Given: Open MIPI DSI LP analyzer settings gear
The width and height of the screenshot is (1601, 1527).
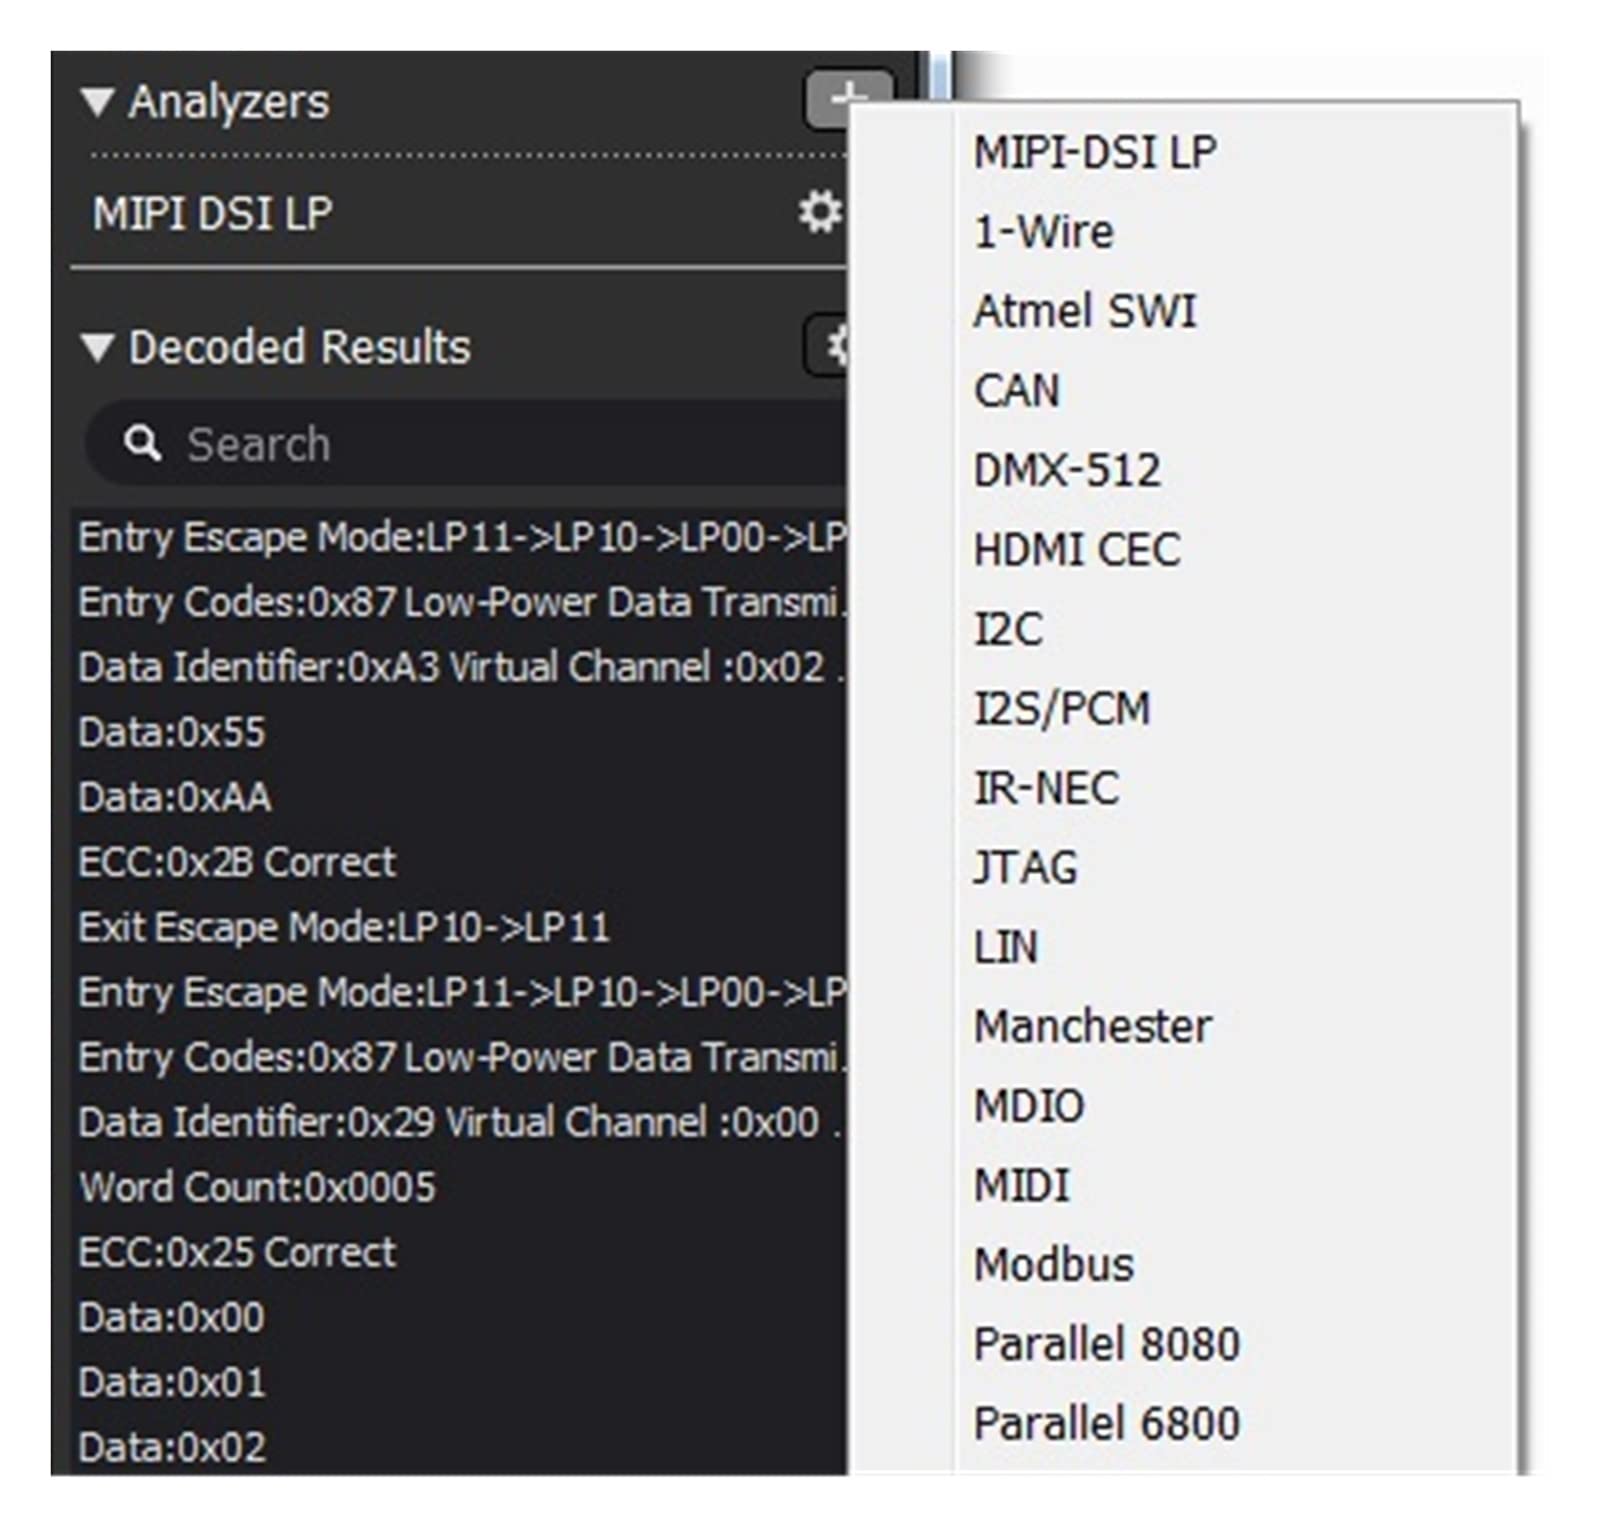Looking at the screenshot, I should pyautogui.click(x=820, y=212).
